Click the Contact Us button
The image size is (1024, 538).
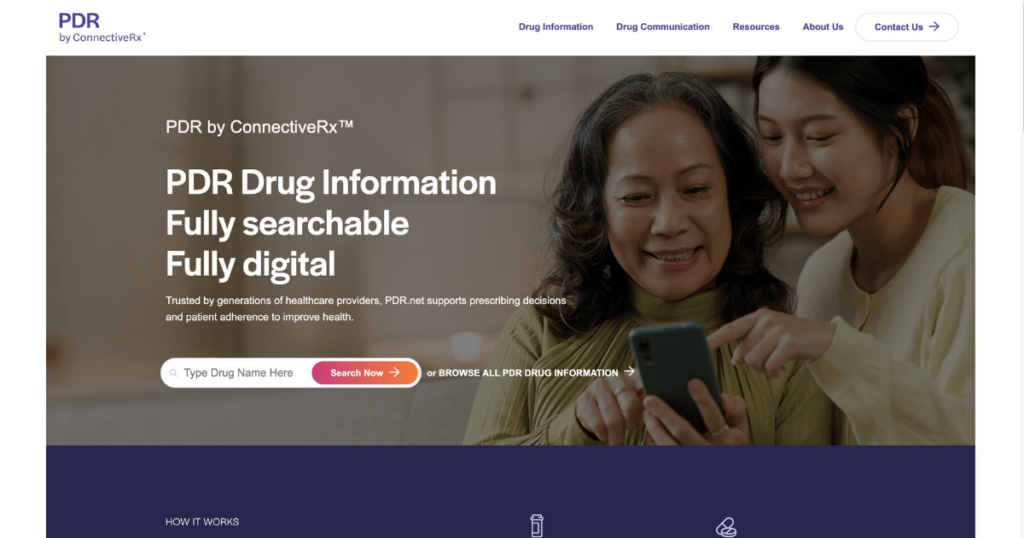point(906,27)
